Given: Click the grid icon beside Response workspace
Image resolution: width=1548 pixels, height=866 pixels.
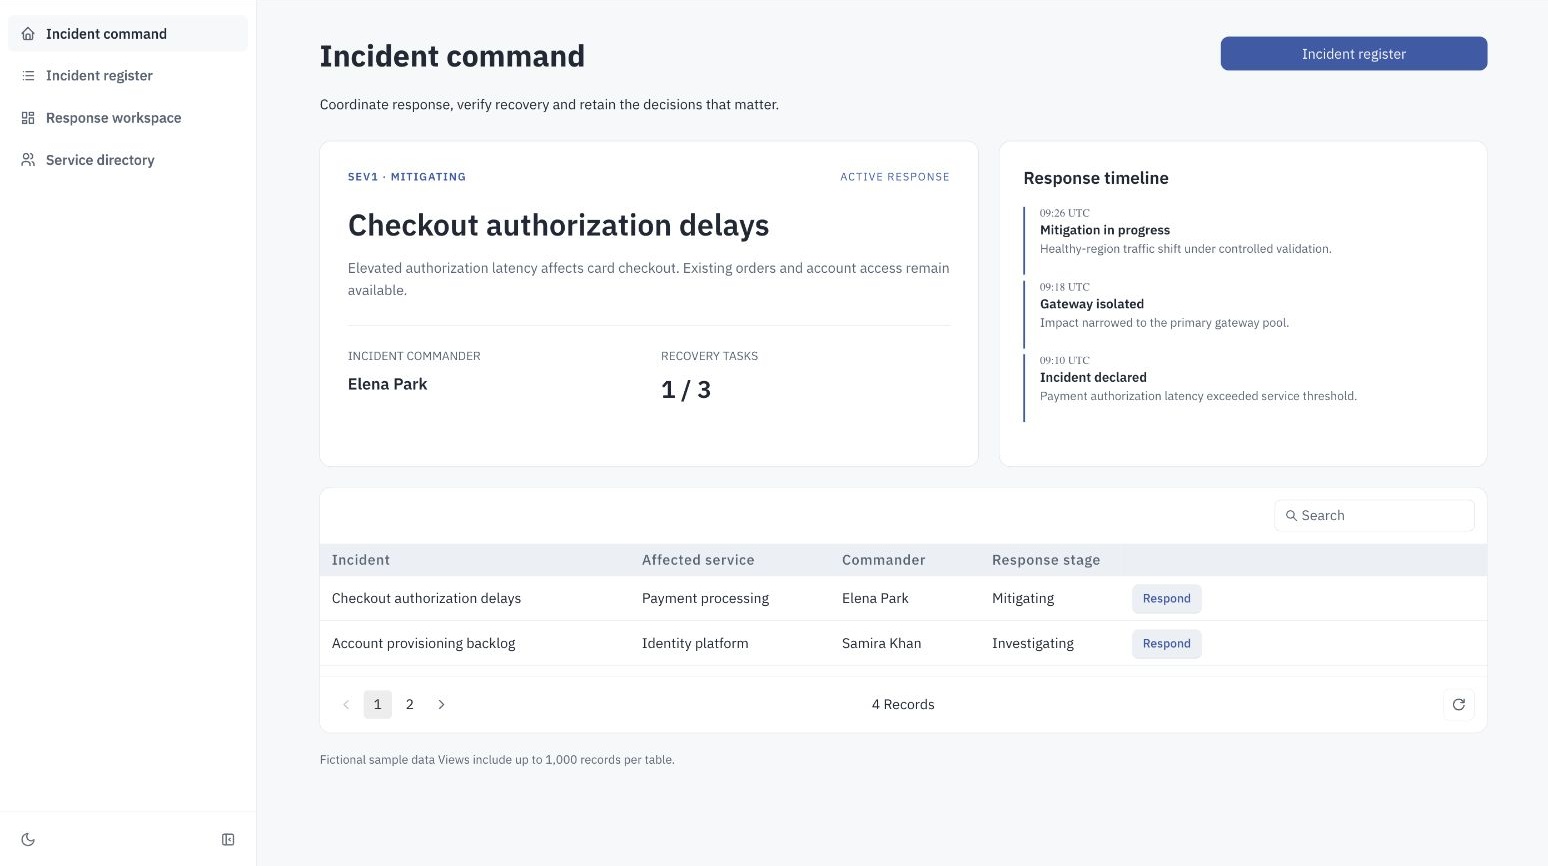Looking at the screenshot, I should pyautogui.click(x=28, y=118).
